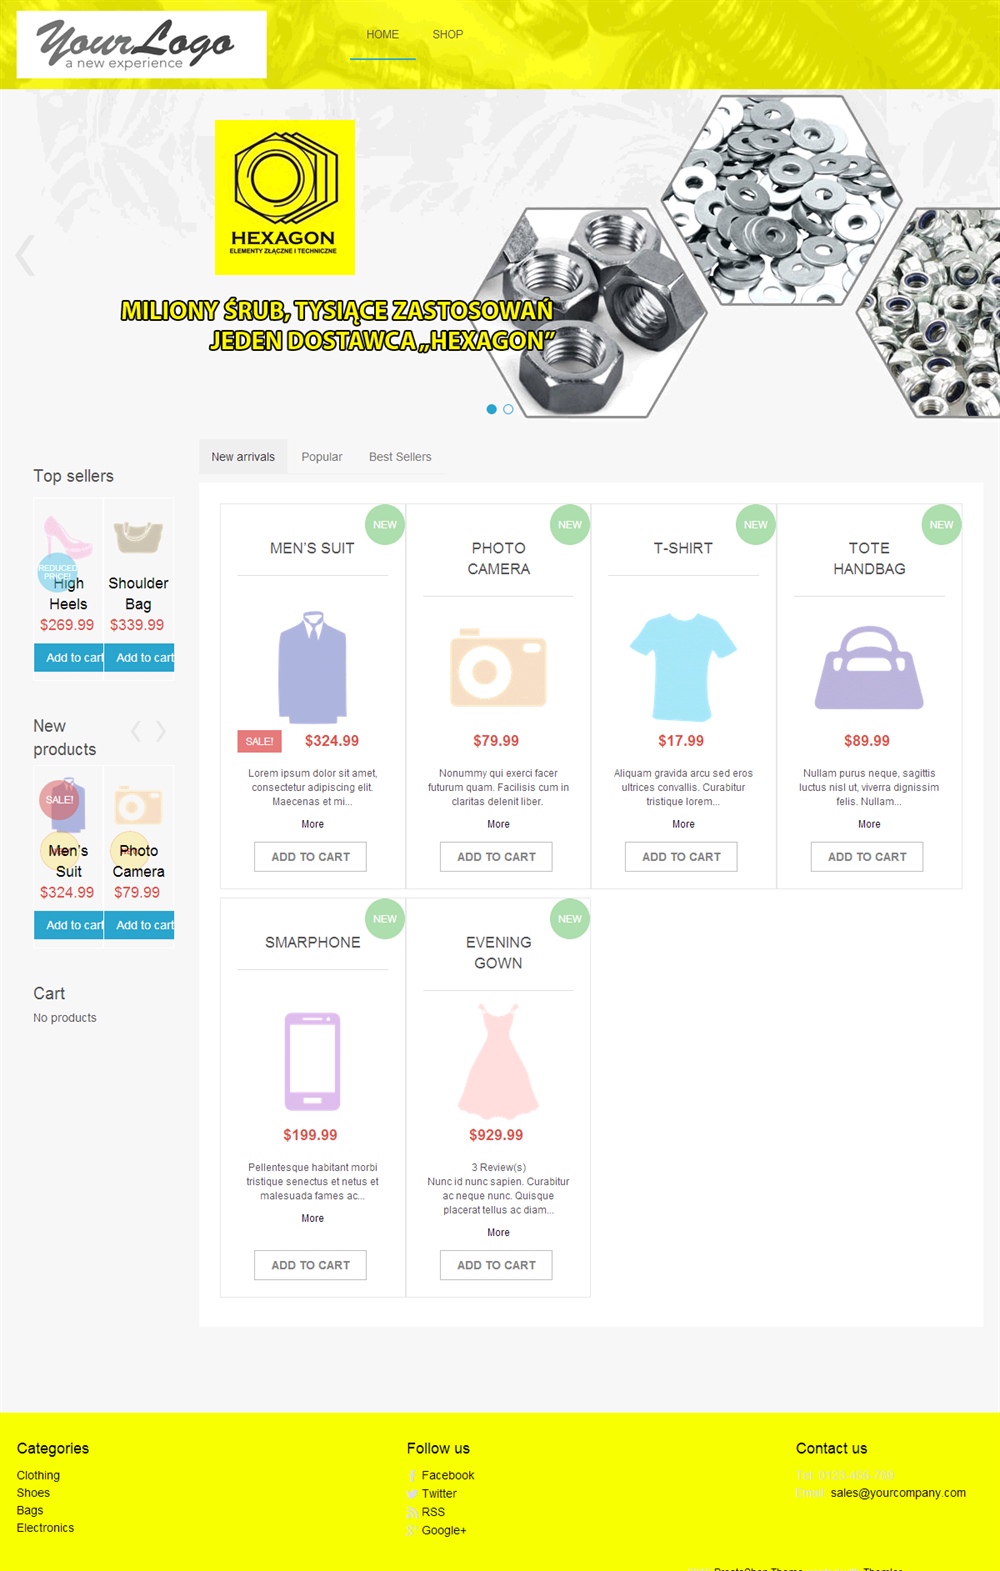Click the purple smartphone product image
1000x1571 pixels.
tap(312, 1061)
